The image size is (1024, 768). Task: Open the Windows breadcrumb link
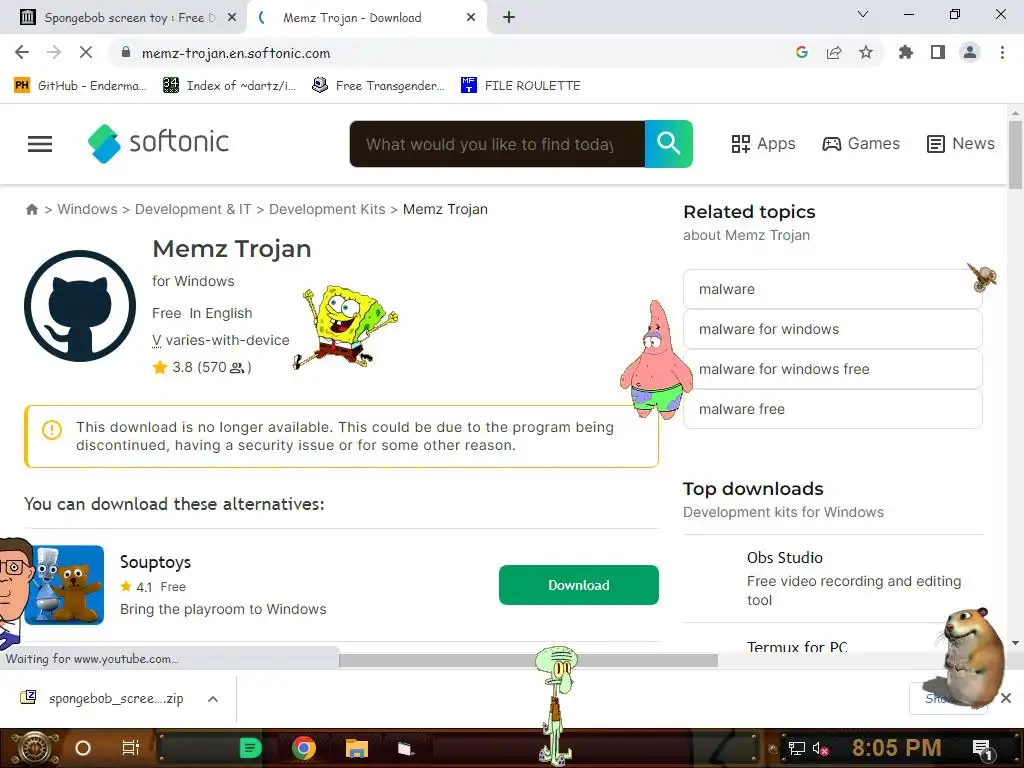tap(88, 209)
